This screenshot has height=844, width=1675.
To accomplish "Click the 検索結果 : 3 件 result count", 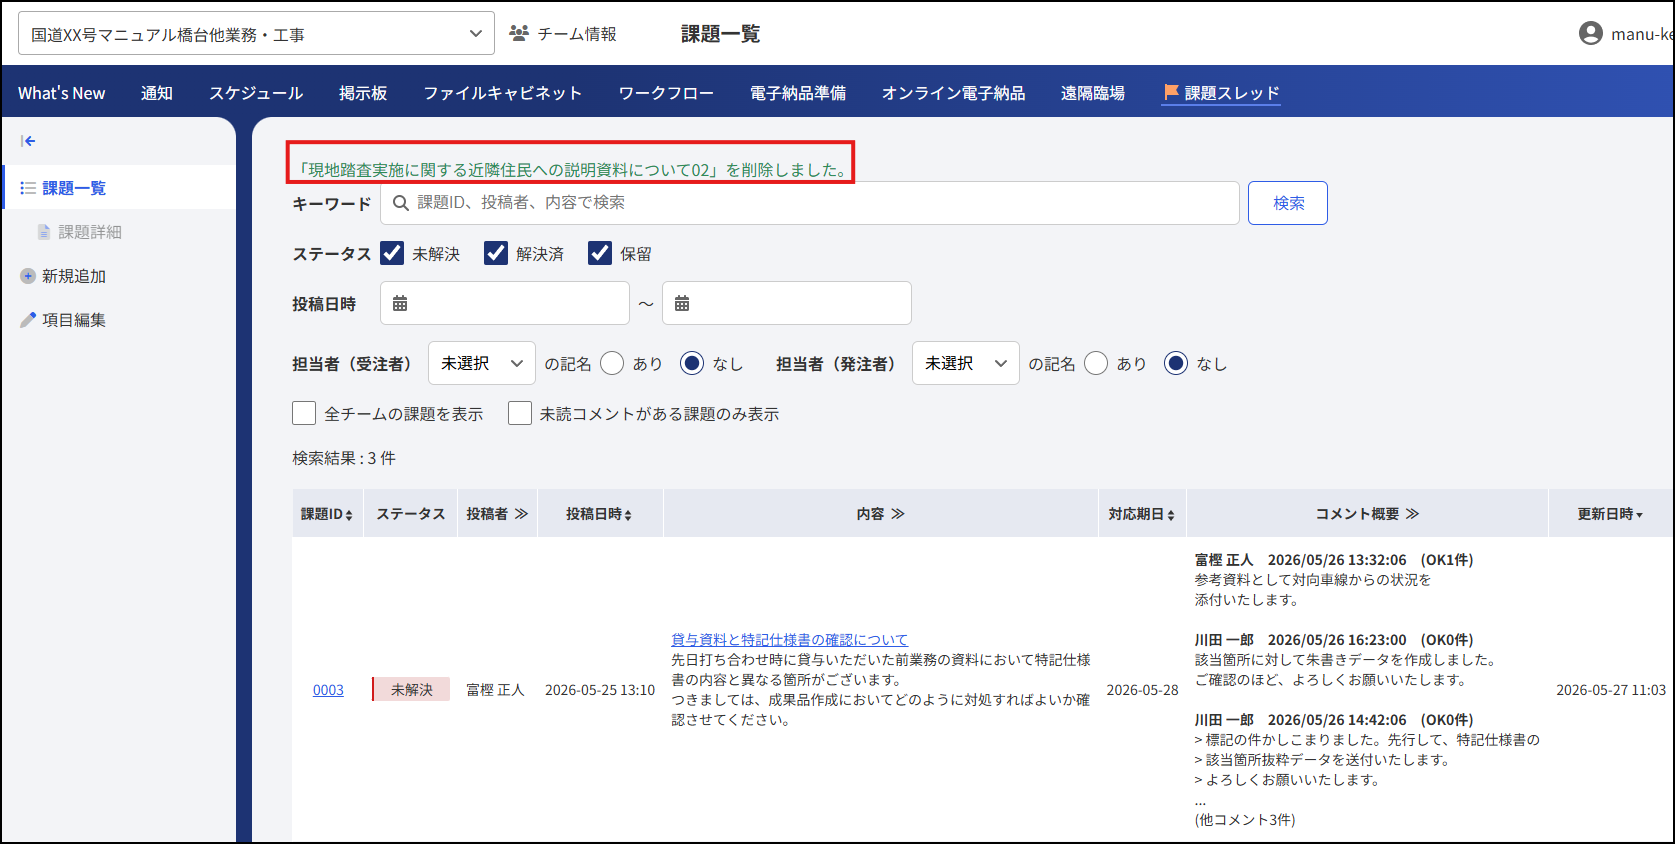I will [344, 458].
